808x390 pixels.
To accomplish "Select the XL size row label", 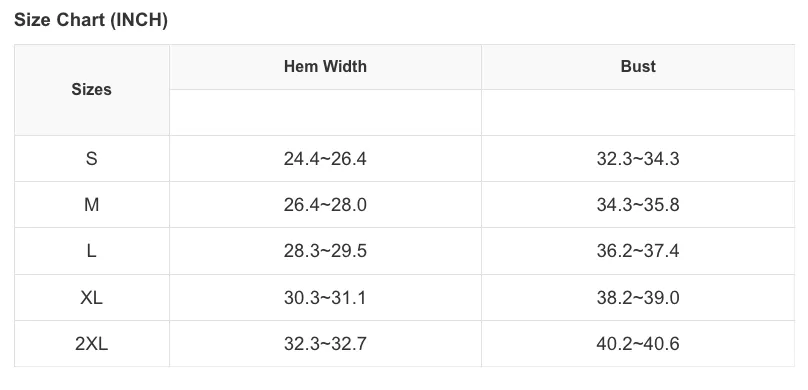I will point(92,297).
